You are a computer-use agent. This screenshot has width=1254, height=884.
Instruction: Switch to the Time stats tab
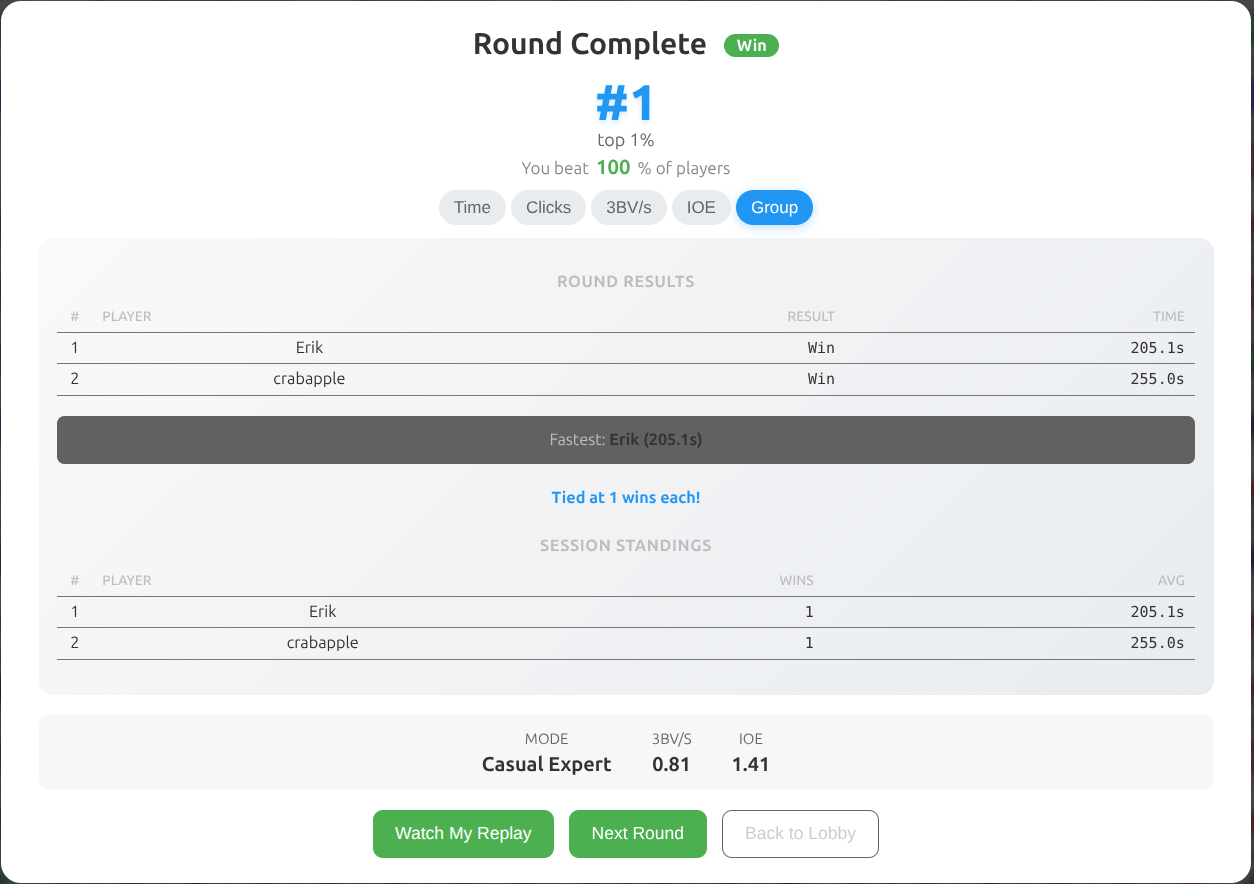472,207
